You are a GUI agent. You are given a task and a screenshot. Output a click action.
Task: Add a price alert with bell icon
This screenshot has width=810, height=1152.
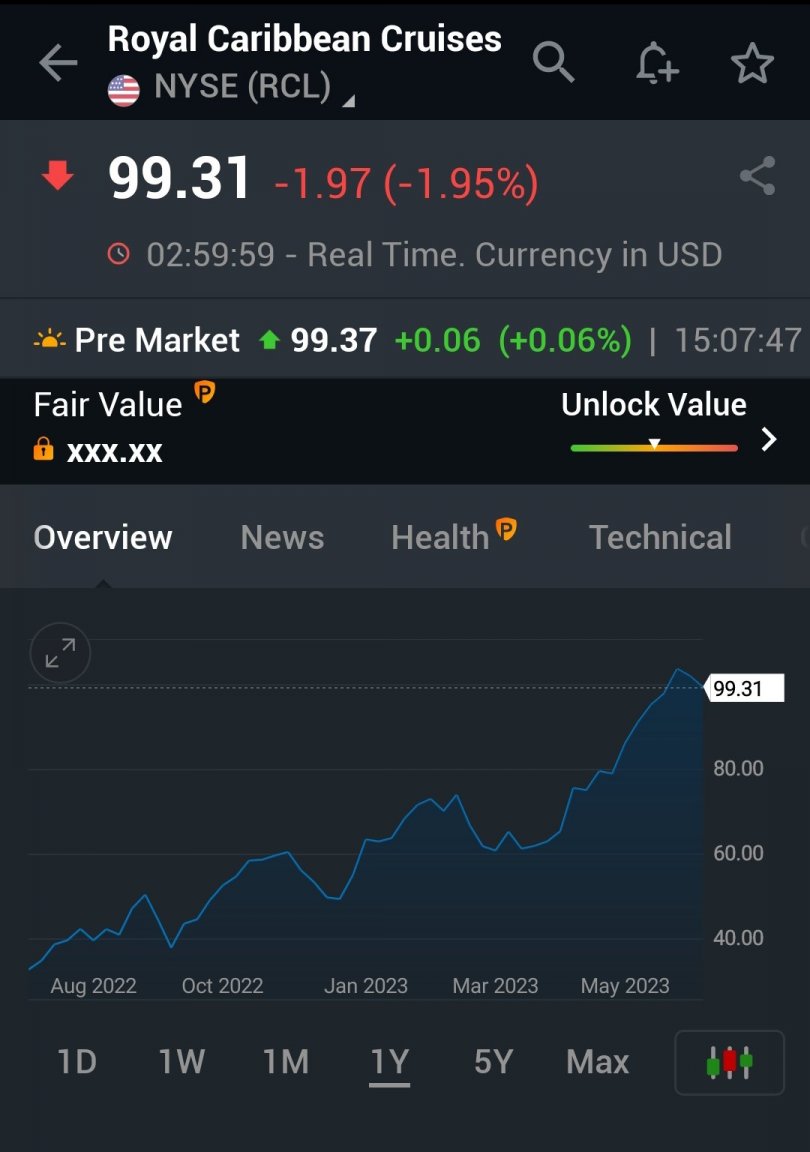click(x=656, y=62)
